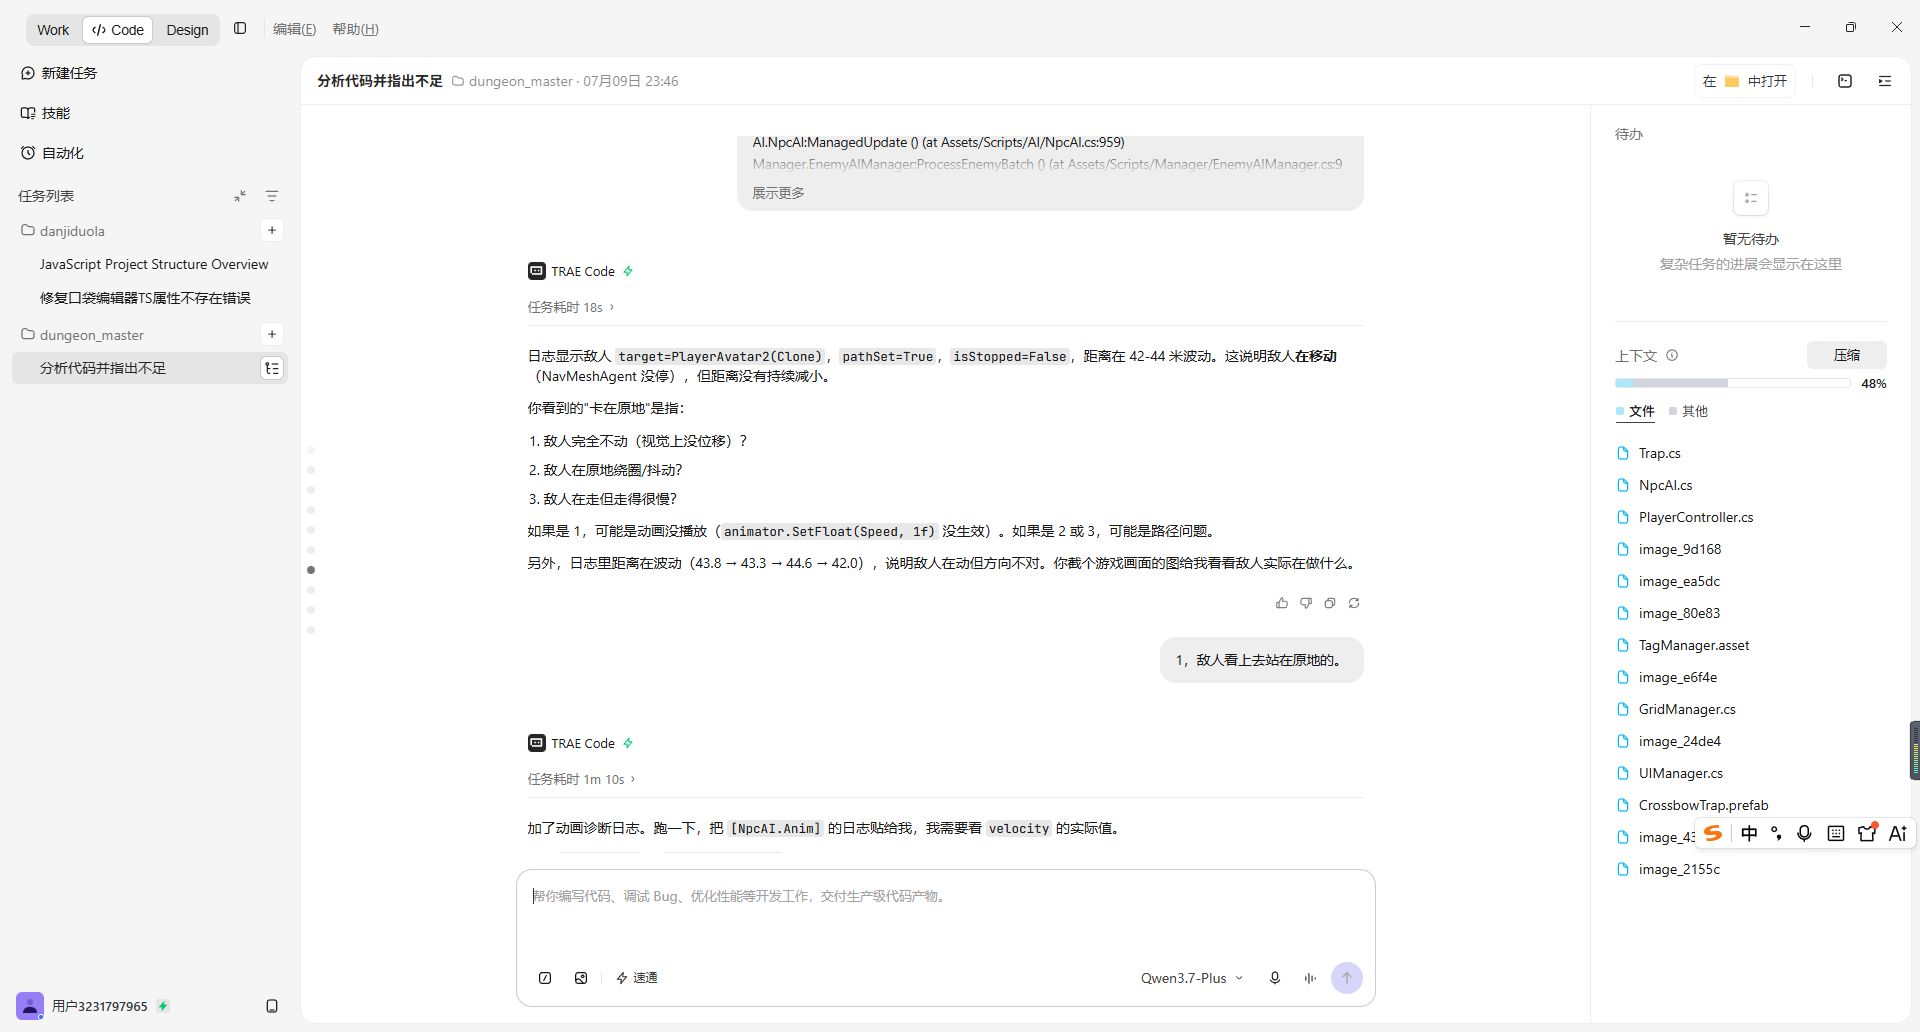Click the image attachment icon in input
1920x1032 pixels.
[581, 978]
